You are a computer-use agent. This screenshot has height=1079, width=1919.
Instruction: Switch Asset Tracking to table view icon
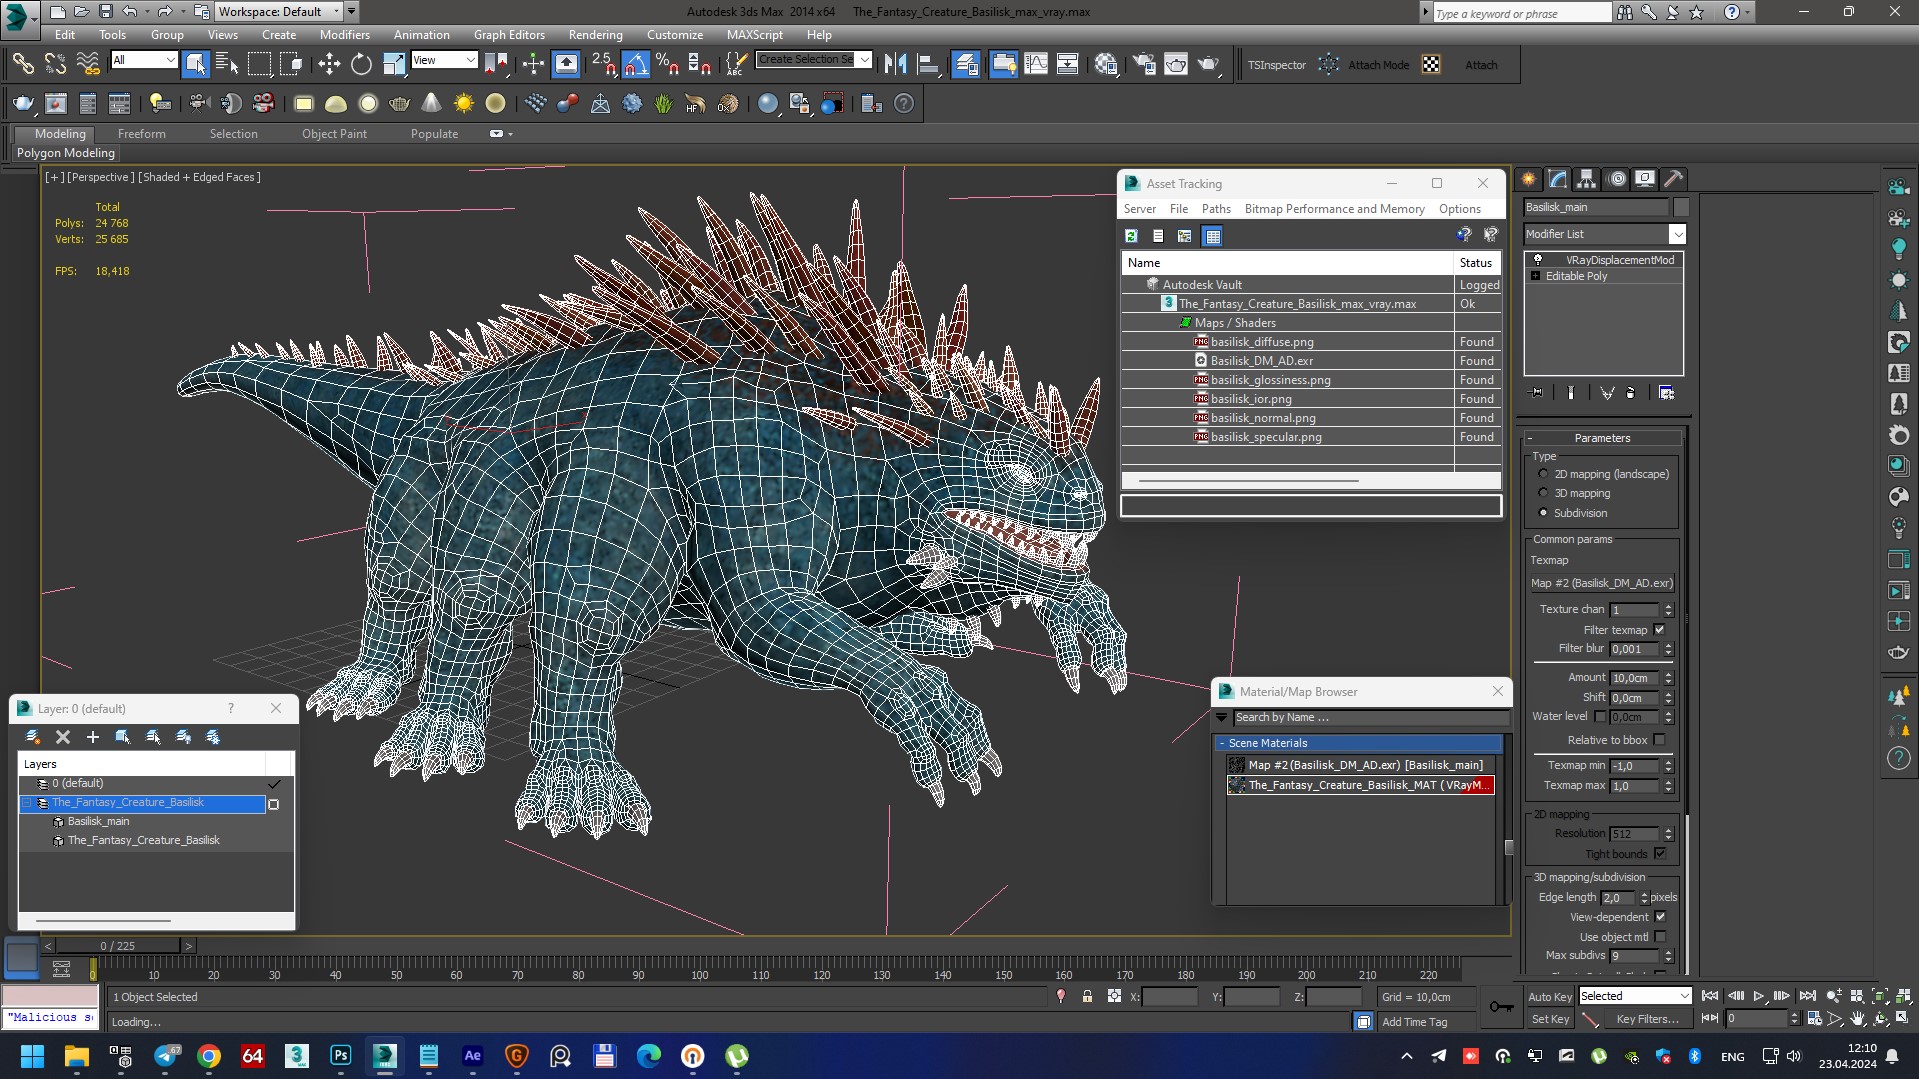click(x=1213, y=236)
